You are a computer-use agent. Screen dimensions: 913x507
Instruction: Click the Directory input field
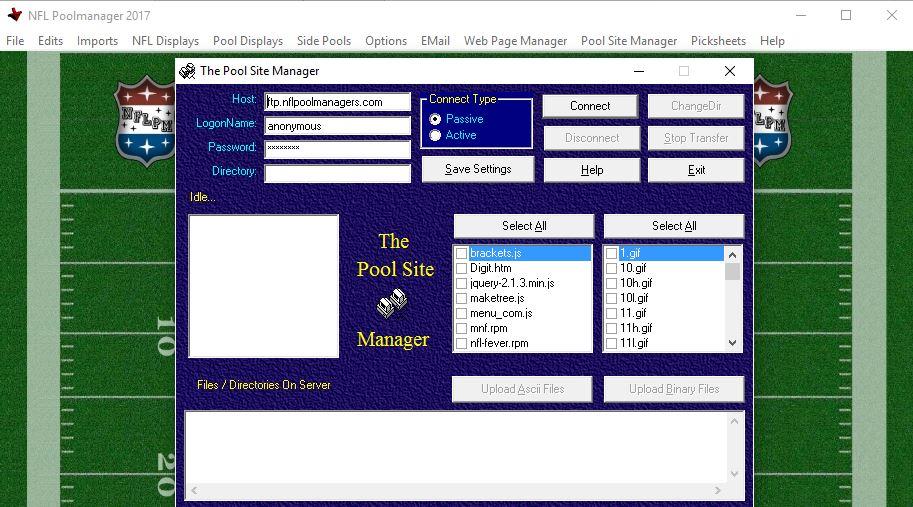pyautogui.click(x=337, y=173)
